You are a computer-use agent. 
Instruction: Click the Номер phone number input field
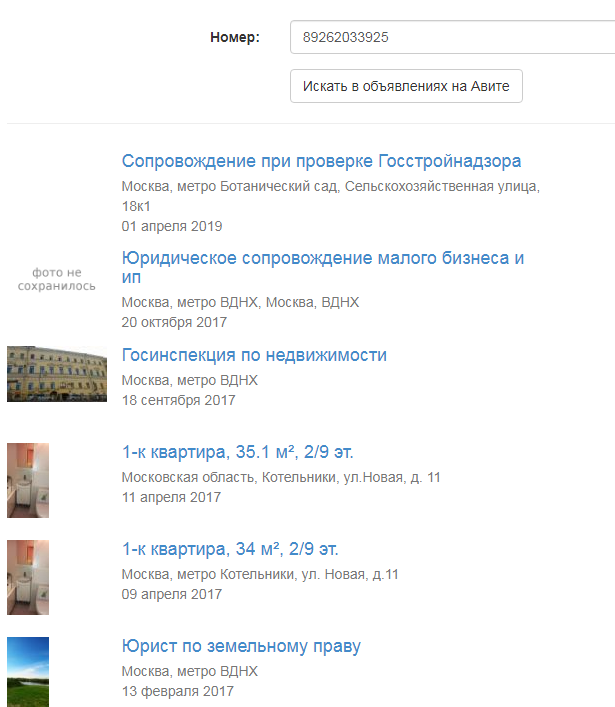[450, 38]
